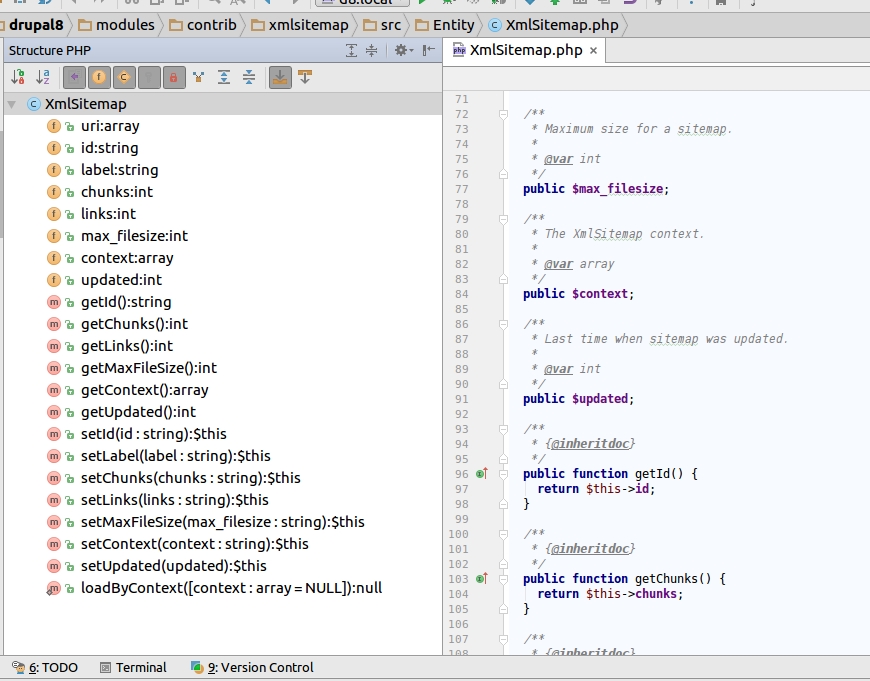This screenshot has width=870, height=681.
Task: Toggle red lock non-public members filter
Action: tap(174, 77)
